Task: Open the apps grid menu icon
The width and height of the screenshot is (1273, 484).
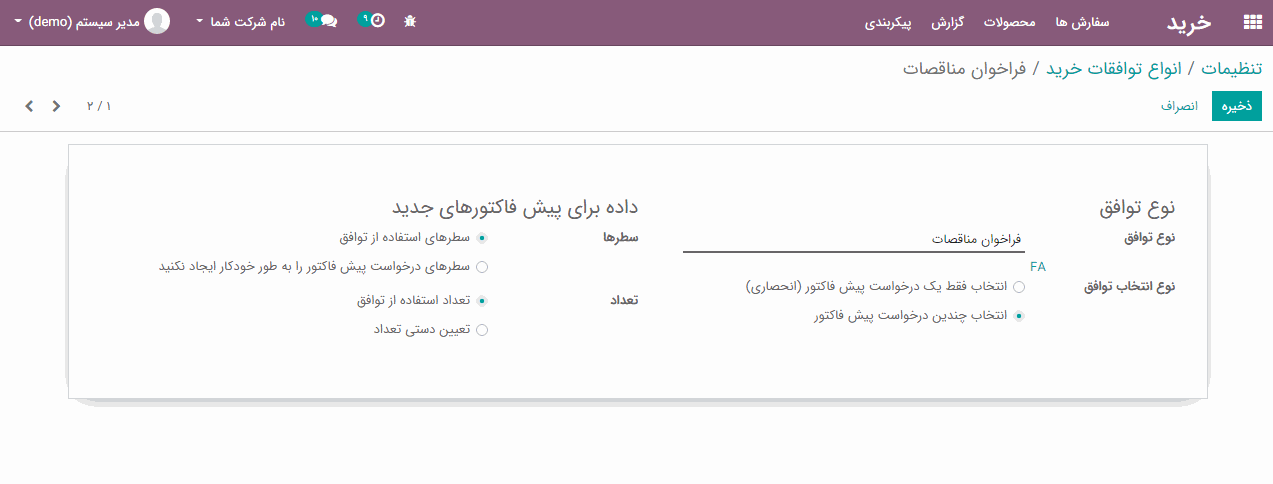Action: coord(1251,22)
